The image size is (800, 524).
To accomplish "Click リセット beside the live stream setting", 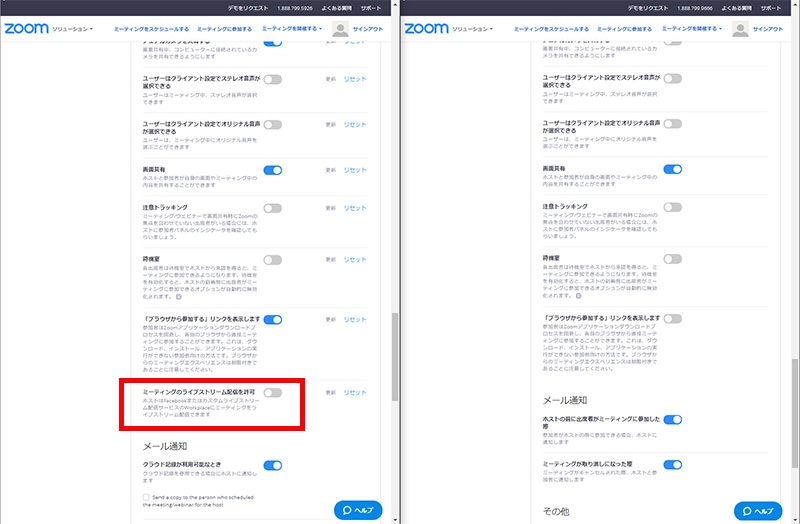I will pos(355,393).
